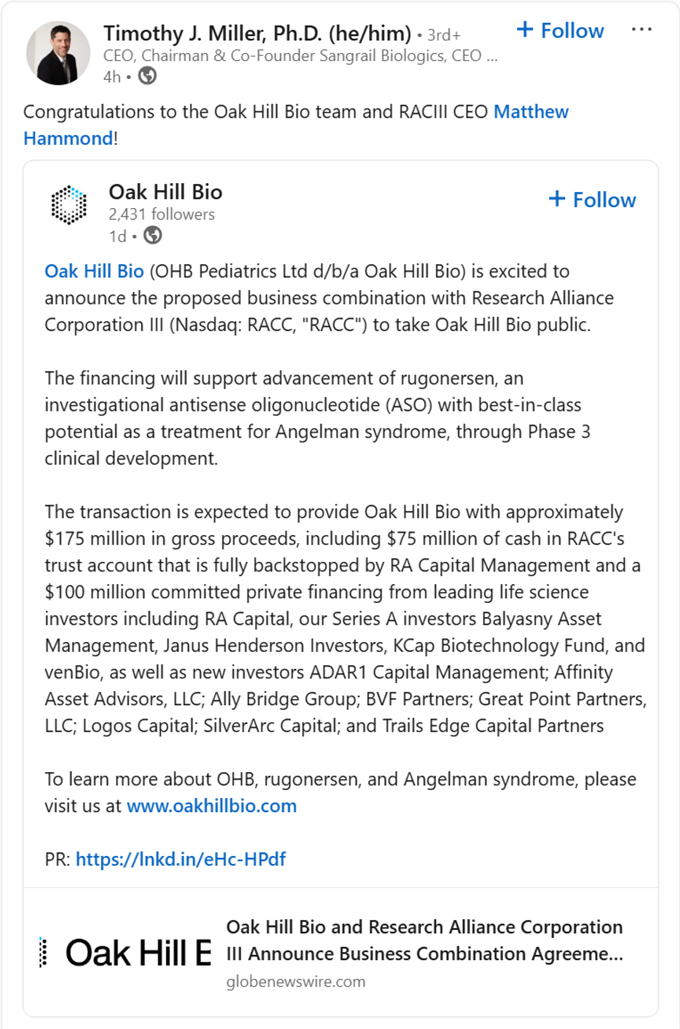Image resolution: width=680 pixels, height=1029 pixels.
Task: Open Matthew Hammond's profile mention
Action: click(295, 125)
